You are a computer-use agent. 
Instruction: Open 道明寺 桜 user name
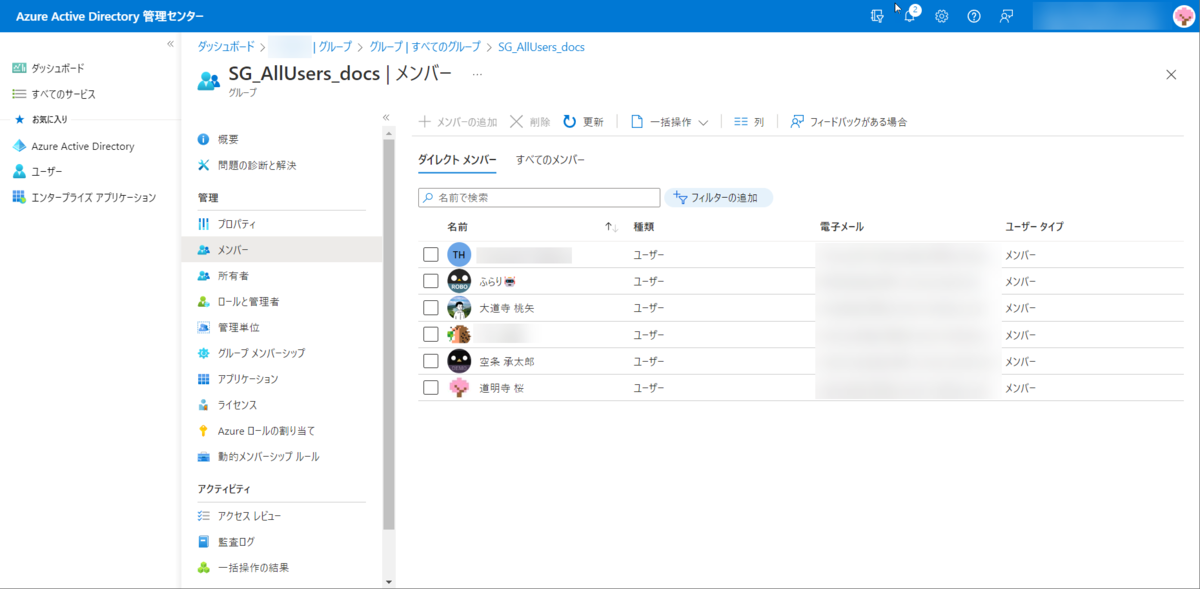(502, 388)
